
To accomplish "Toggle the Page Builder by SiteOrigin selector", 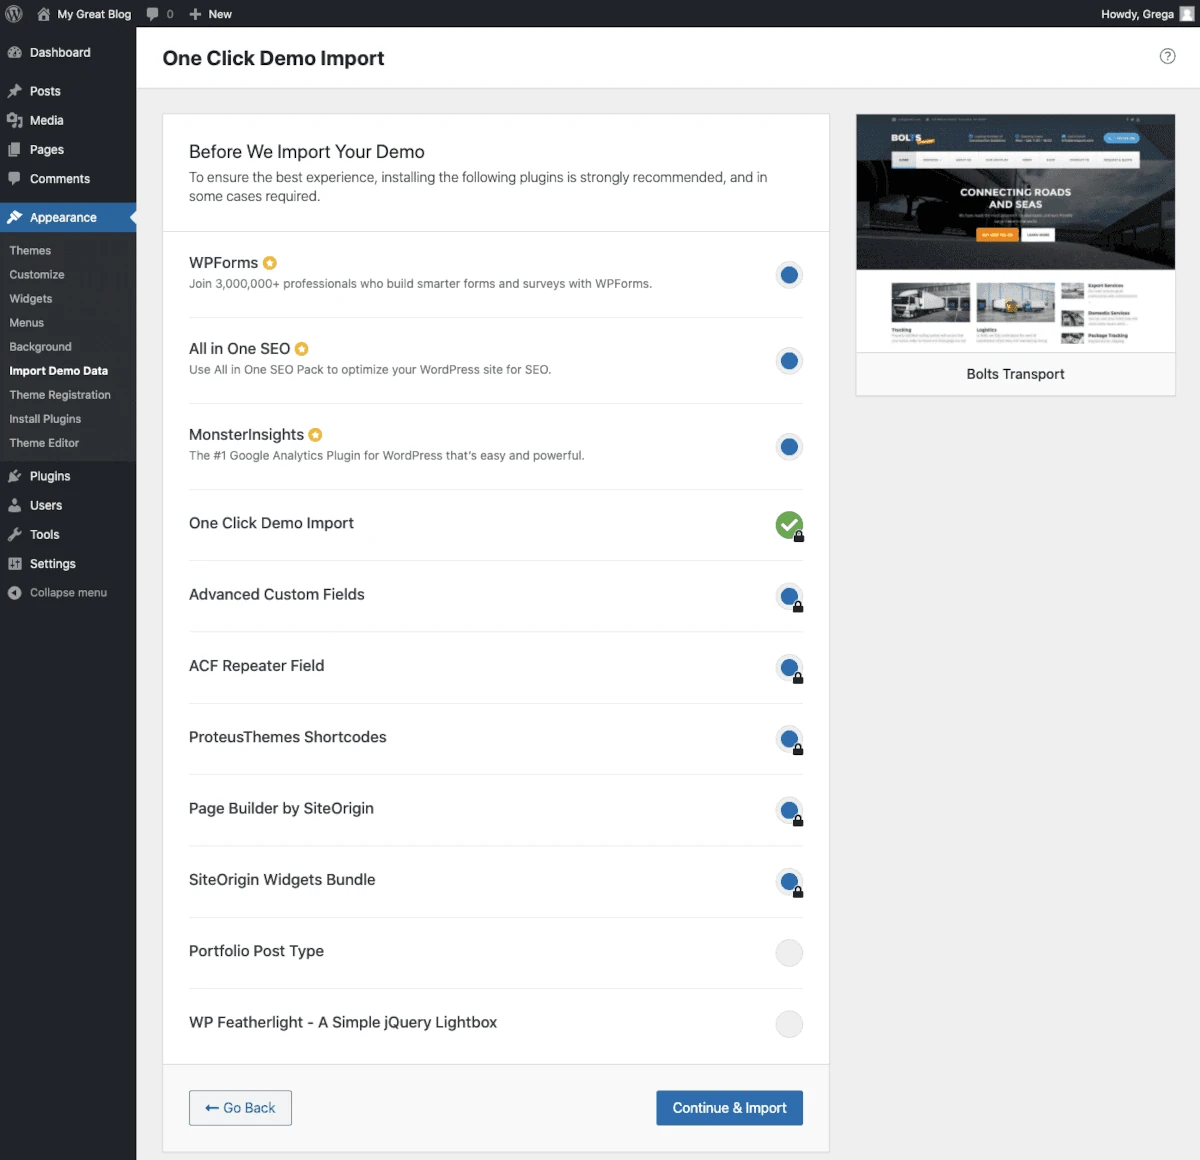I will click(x=789, y=811).
